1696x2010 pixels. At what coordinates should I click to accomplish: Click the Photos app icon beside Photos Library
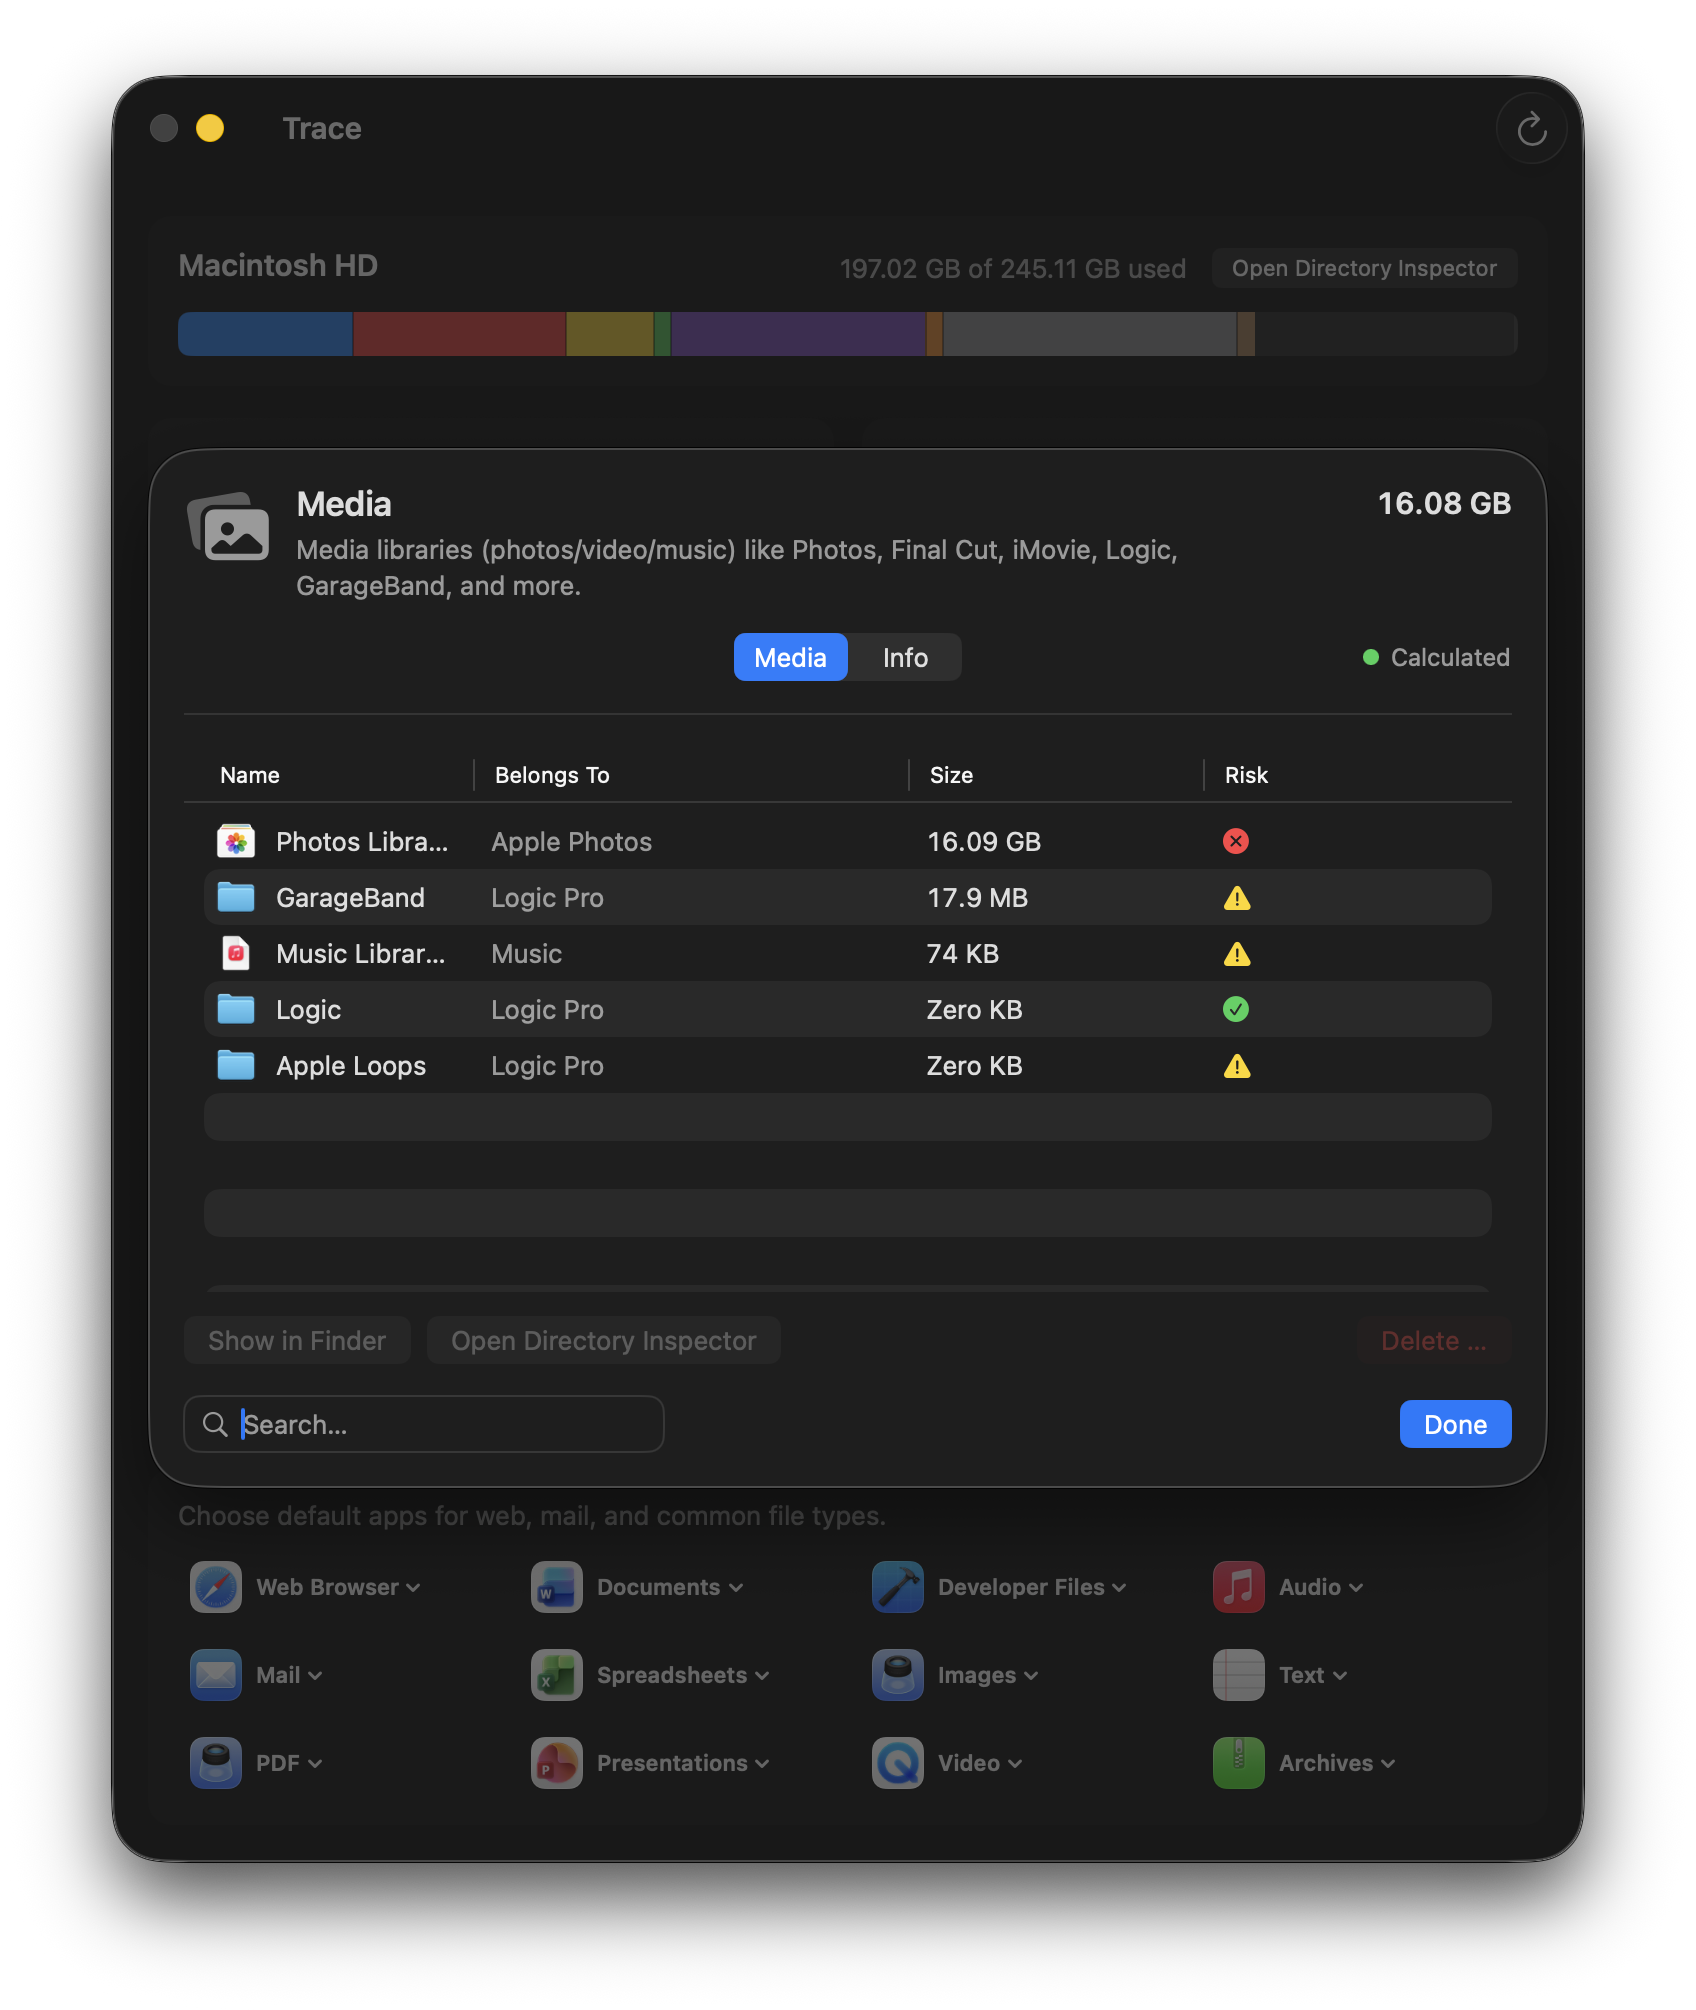(236, 841)
